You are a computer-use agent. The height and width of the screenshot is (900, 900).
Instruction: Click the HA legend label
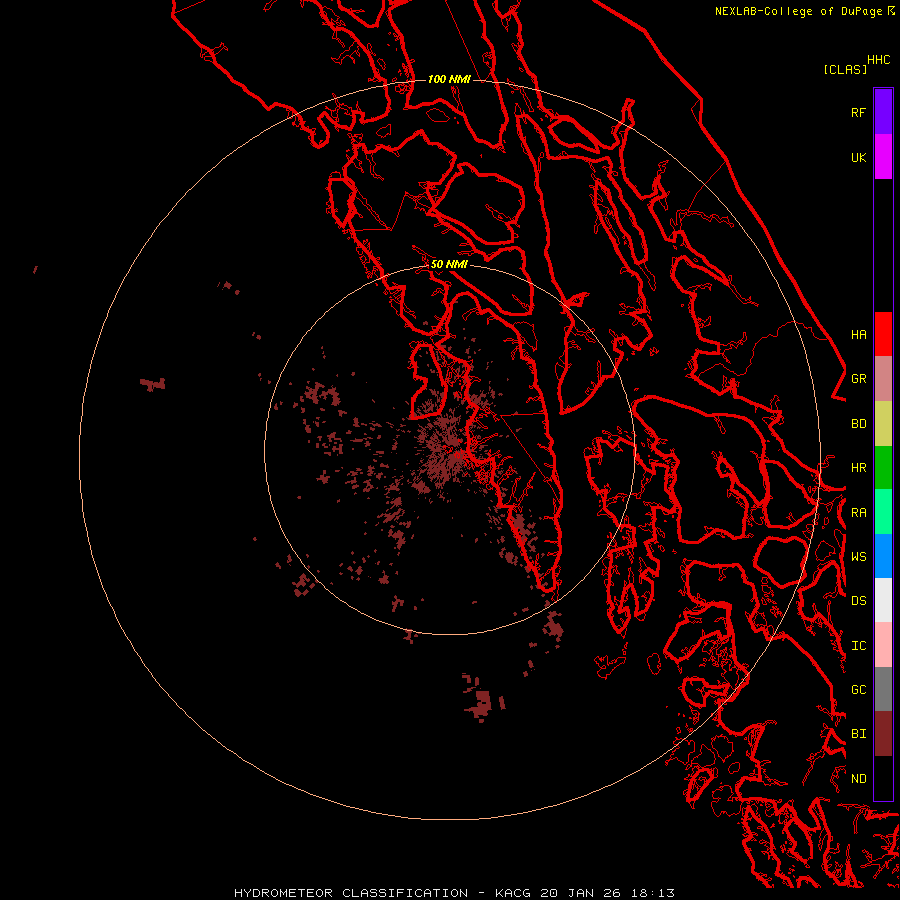point(858,334)
